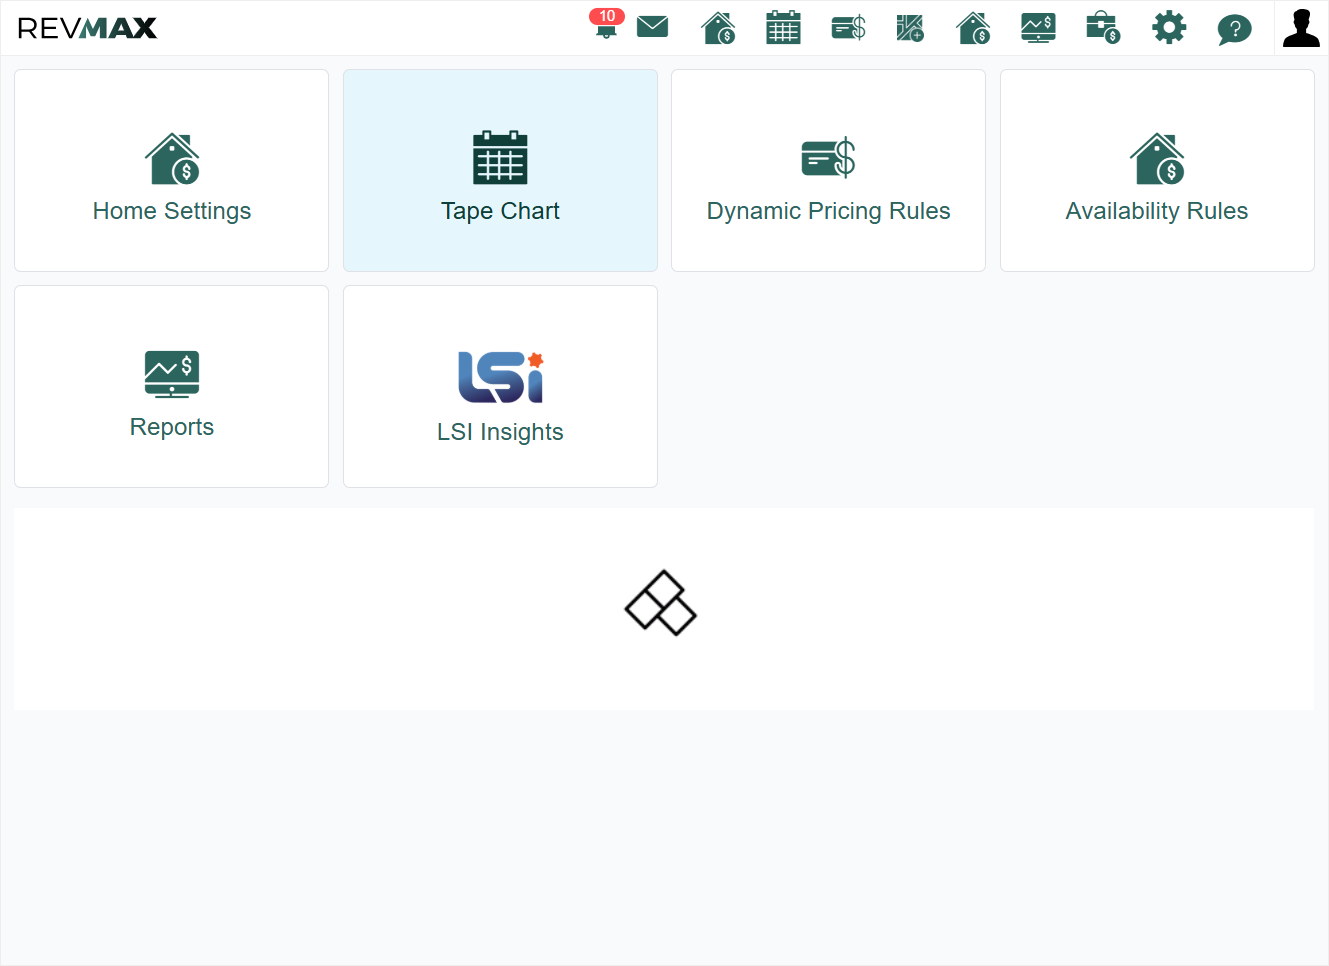Open the mail envelope icon in the header
This screenshot has width=1329, height=966.
[652, 26]
